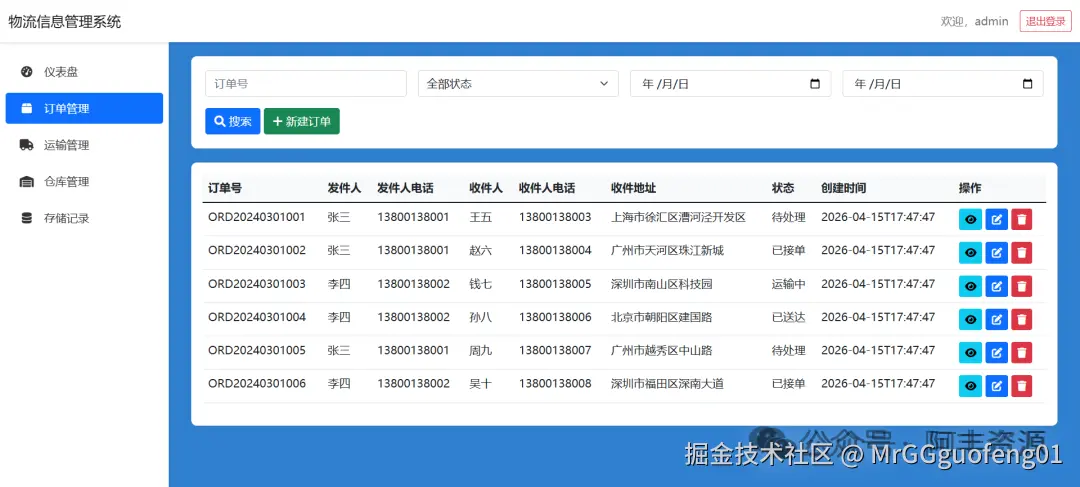Viewport: 1080px width, 487px height.
Task: View details of order ORD20240301005
Action: point(970,353)
